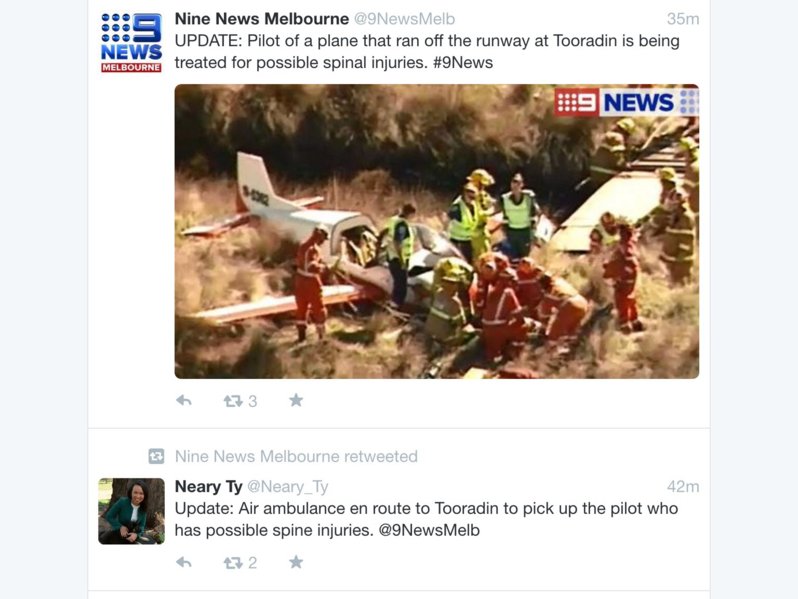Retweet the Tooradin plane runway tweet
Screen dimensions: 798x599
pyautogui.click(x=233, y=401)
